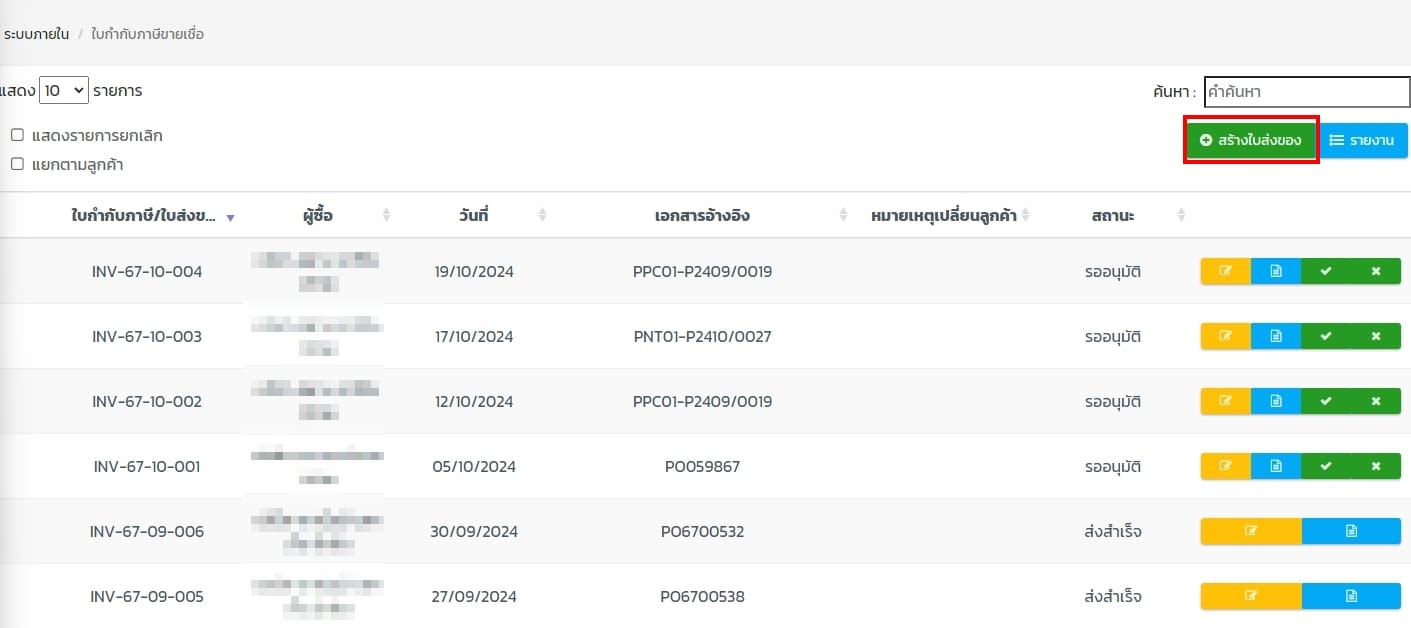Edit the INV-67-09-006 invoice row
This screenshot has height=628, width=1411.
(x=1251, y=532)
